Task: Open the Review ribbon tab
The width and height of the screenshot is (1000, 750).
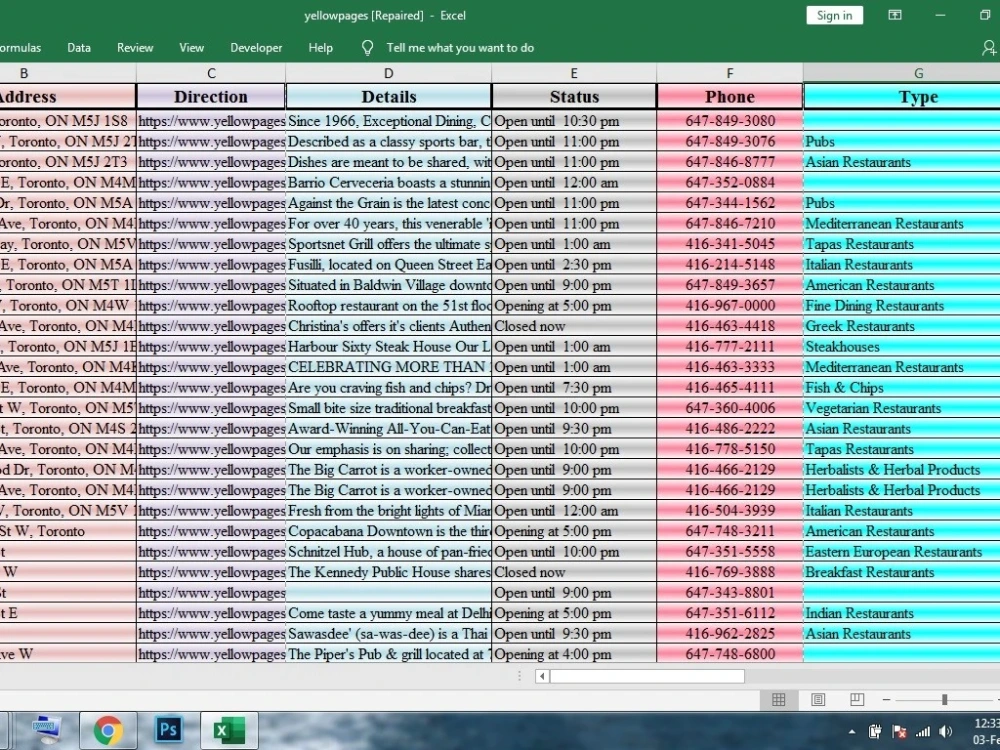Action: pyautogui.click(x=135, y=48)
